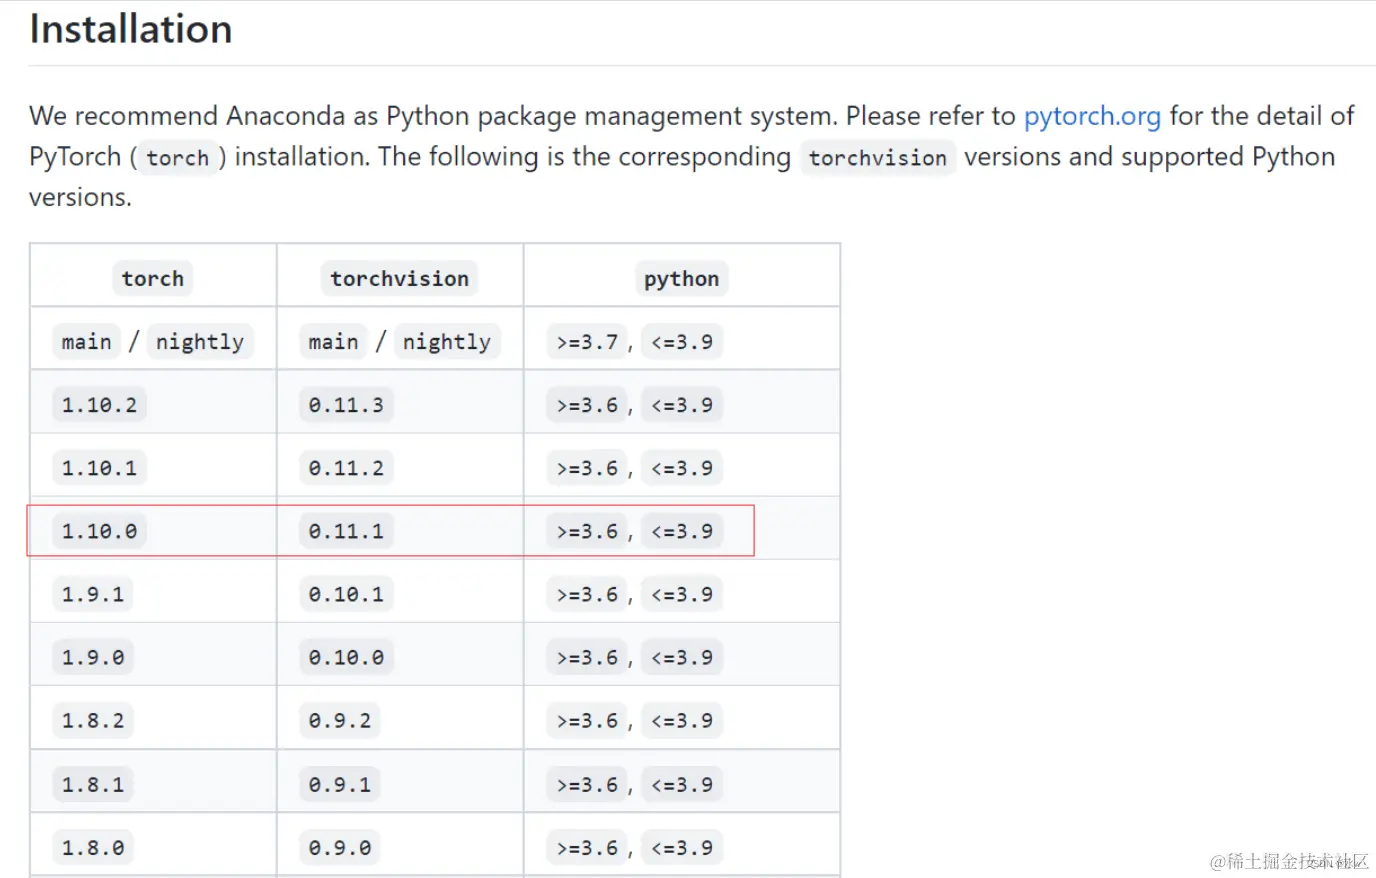Click the inline 'torchvision' code tag in paragraph
Viewport: 1376px width, 878px height.
[x=877, y=158]
